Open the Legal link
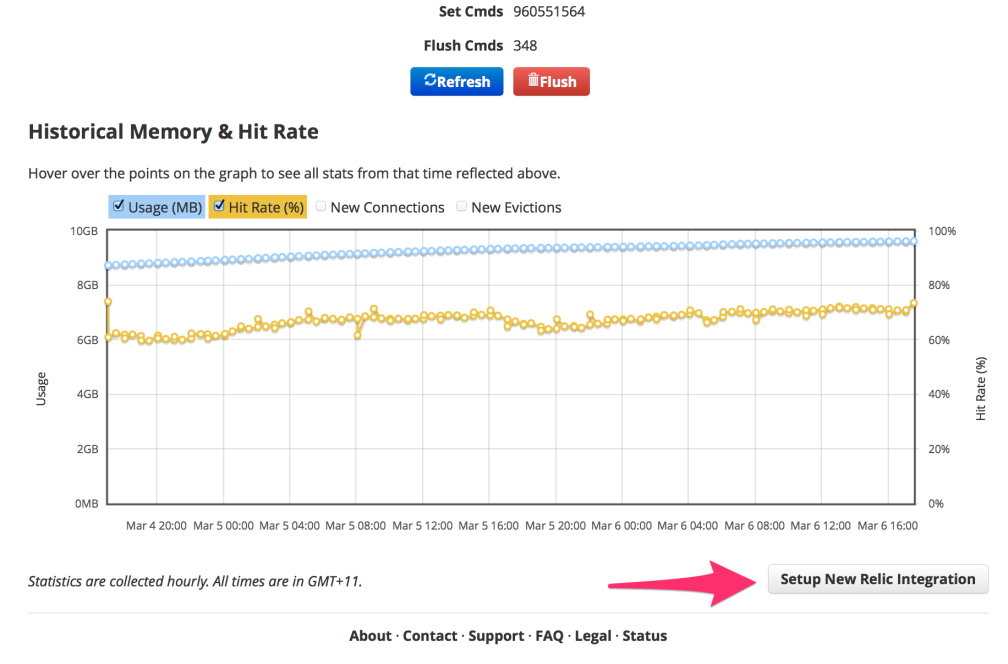The image size is (1008, 664). click(592, 635)
